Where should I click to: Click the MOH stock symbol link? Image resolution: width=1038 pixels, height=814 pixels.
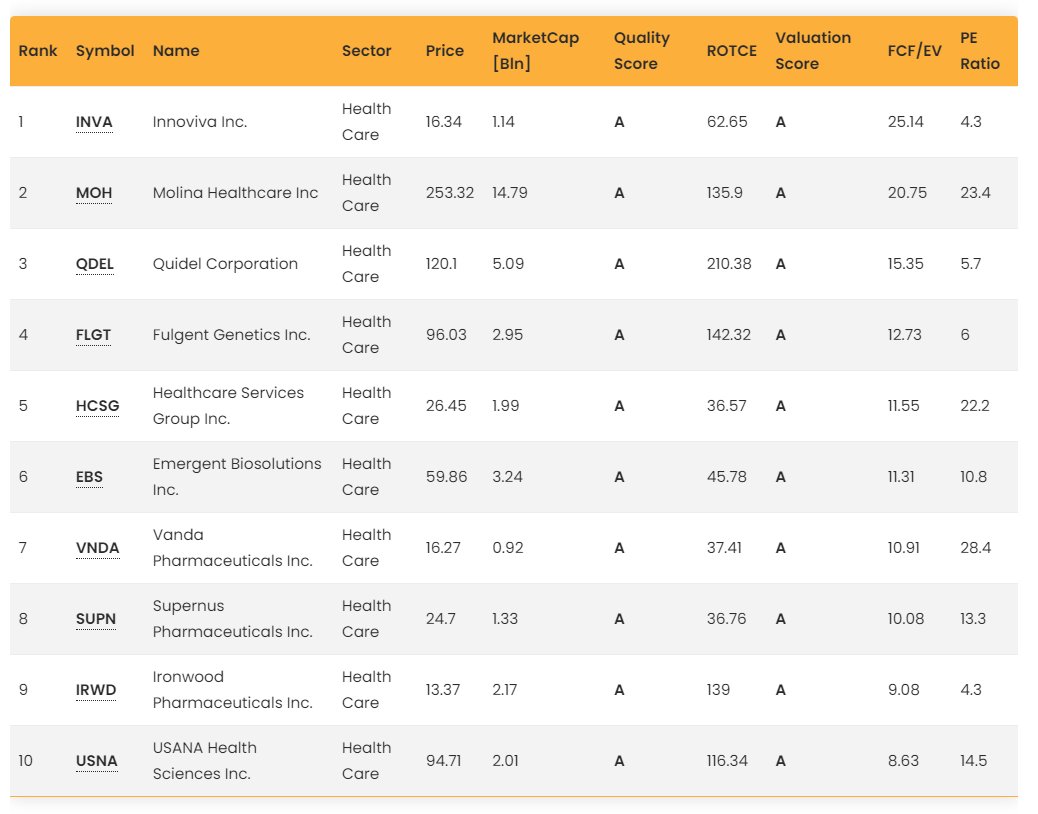[x=94, y=193]
